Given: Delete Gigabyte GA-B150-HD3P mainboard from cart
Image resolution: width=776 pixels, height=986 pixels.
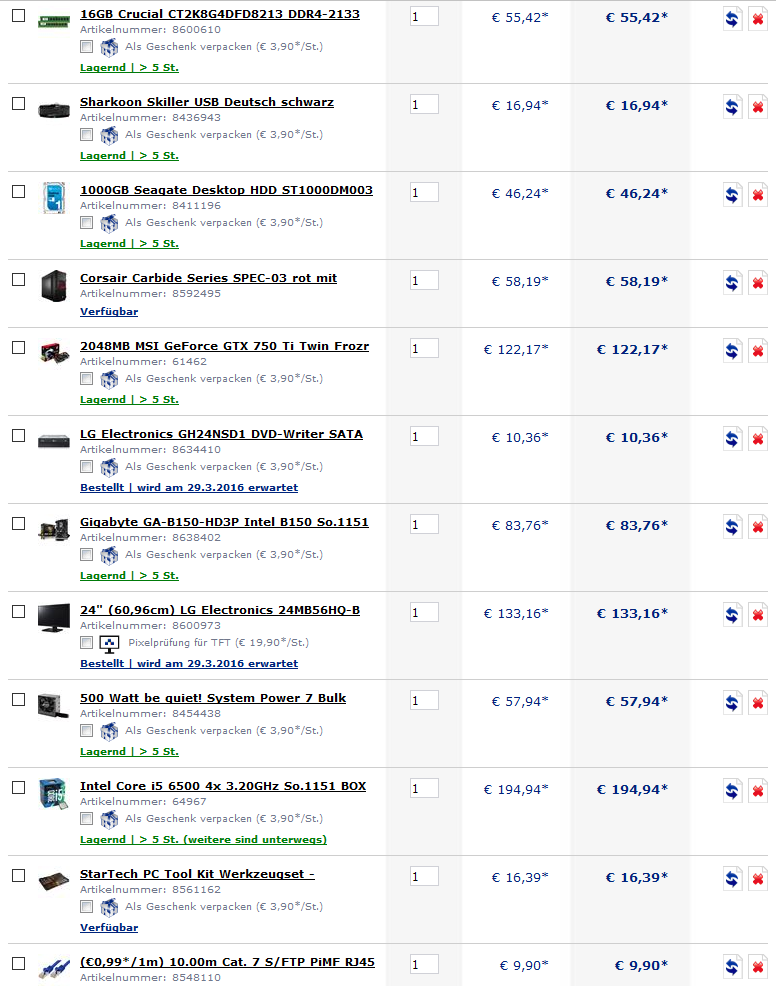Looking at the screenshot, I should point(758,528).
